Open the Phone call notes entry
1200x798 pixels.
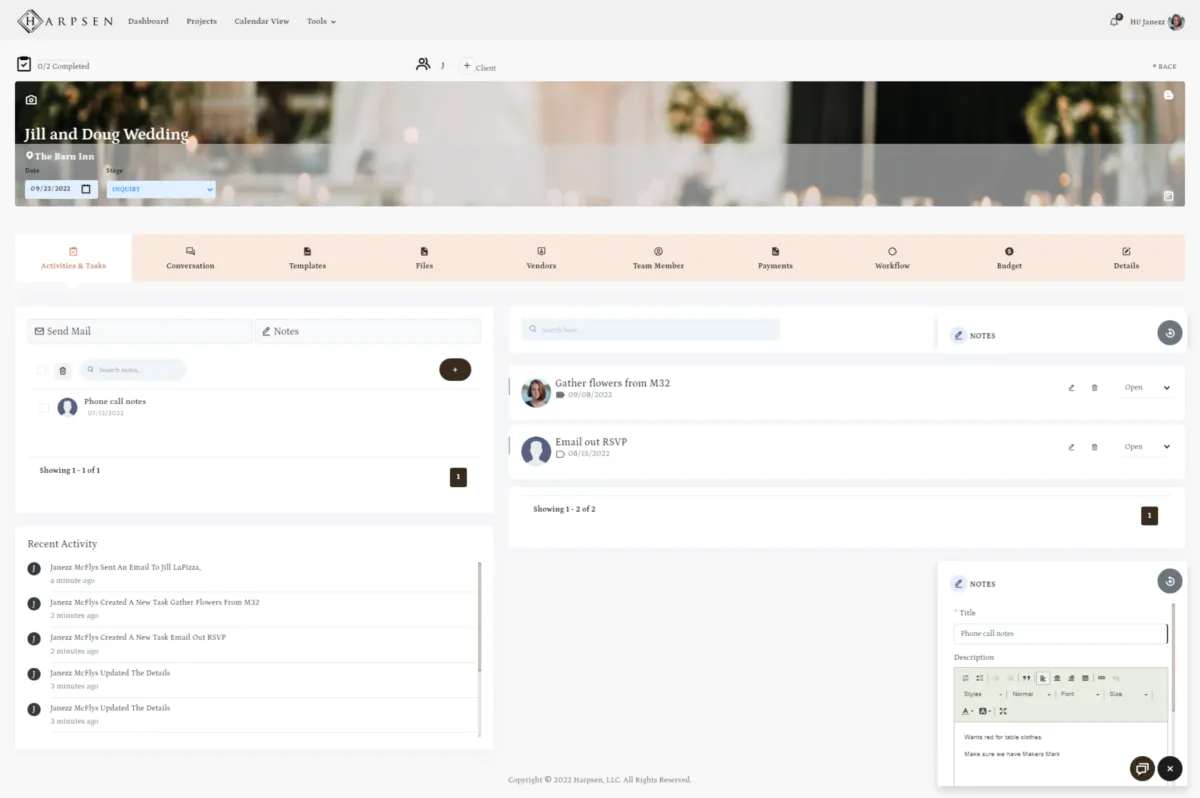[115, 401]
